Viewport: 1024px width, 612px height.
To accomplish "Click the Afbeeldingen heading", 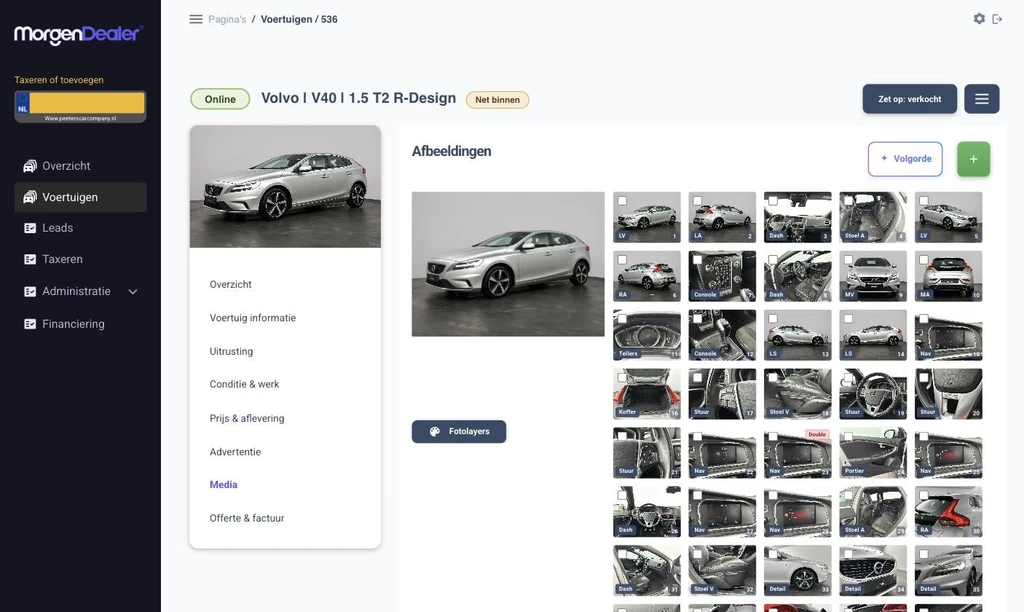I will 451,152.
